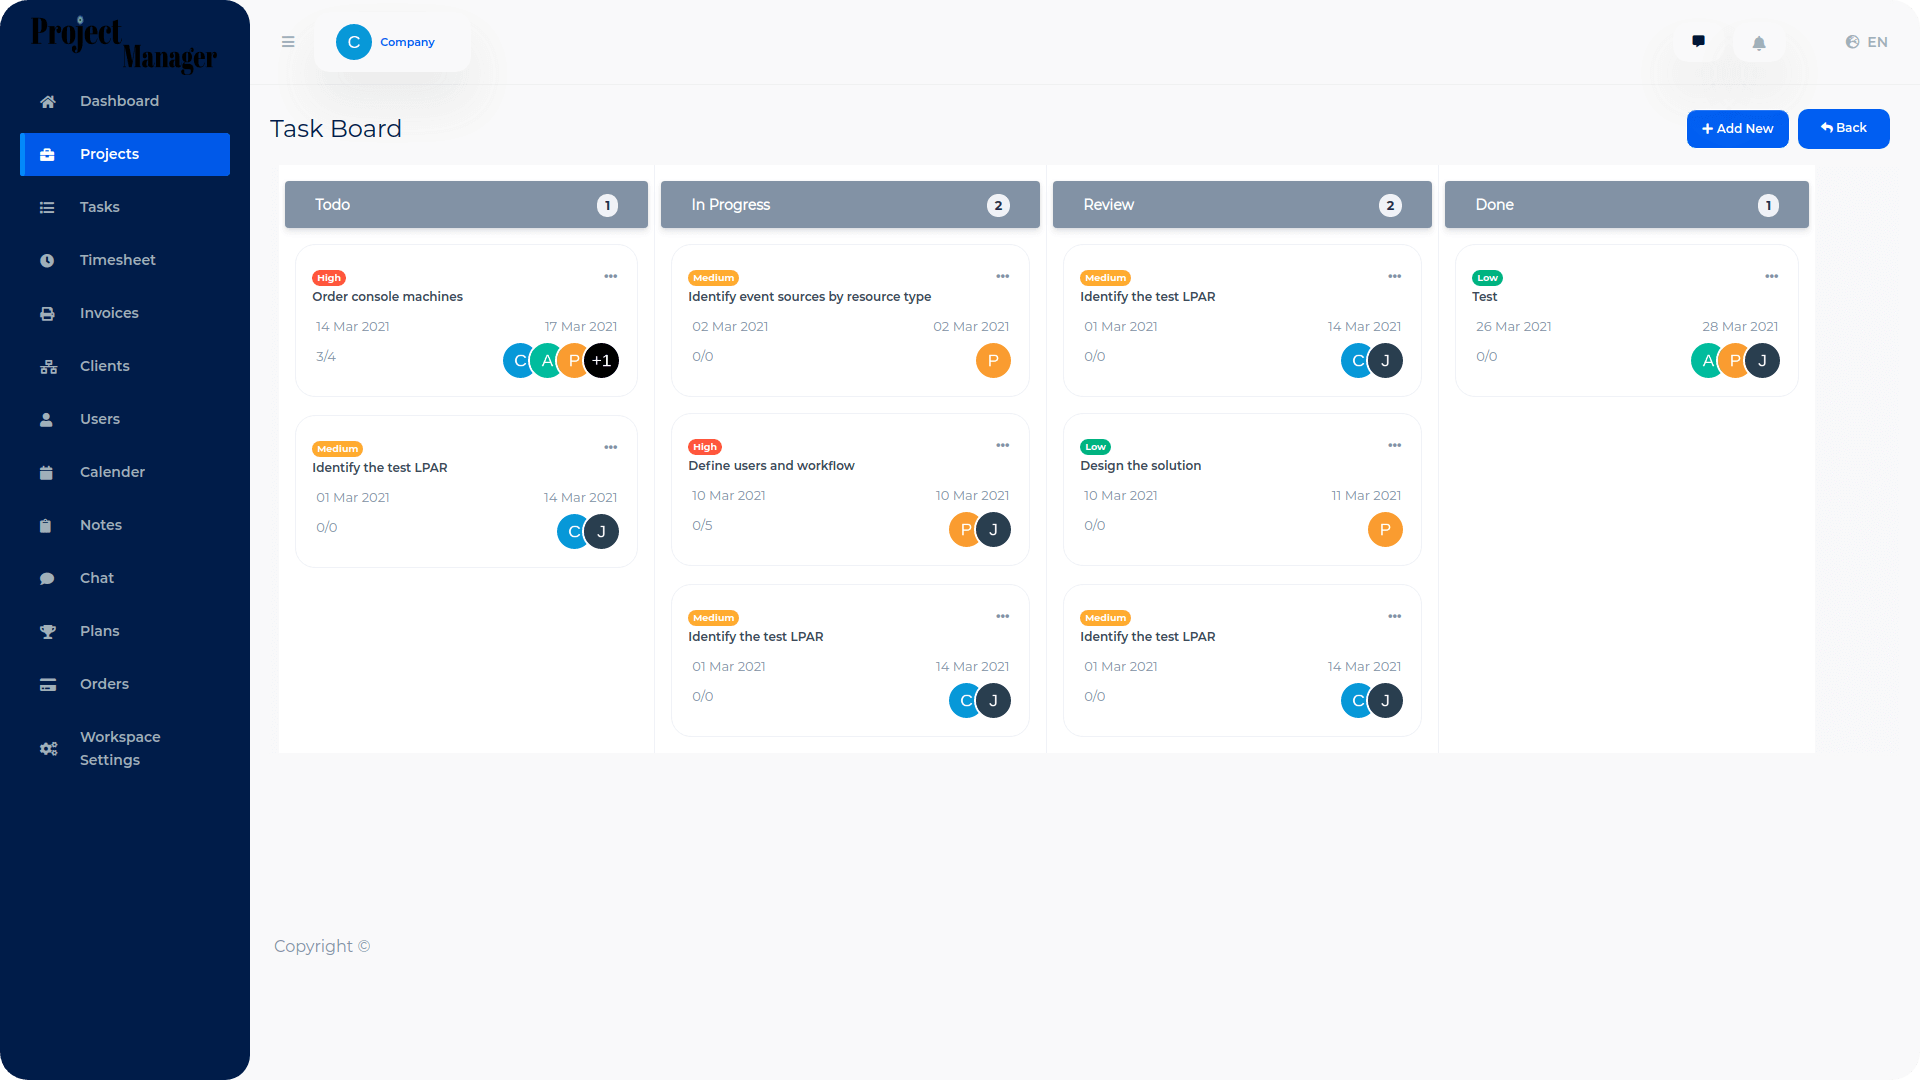This screenshot has height=1080, width=1920.
Task: Open options menu on Define users and workflow card
Action: click(1002, 446)
